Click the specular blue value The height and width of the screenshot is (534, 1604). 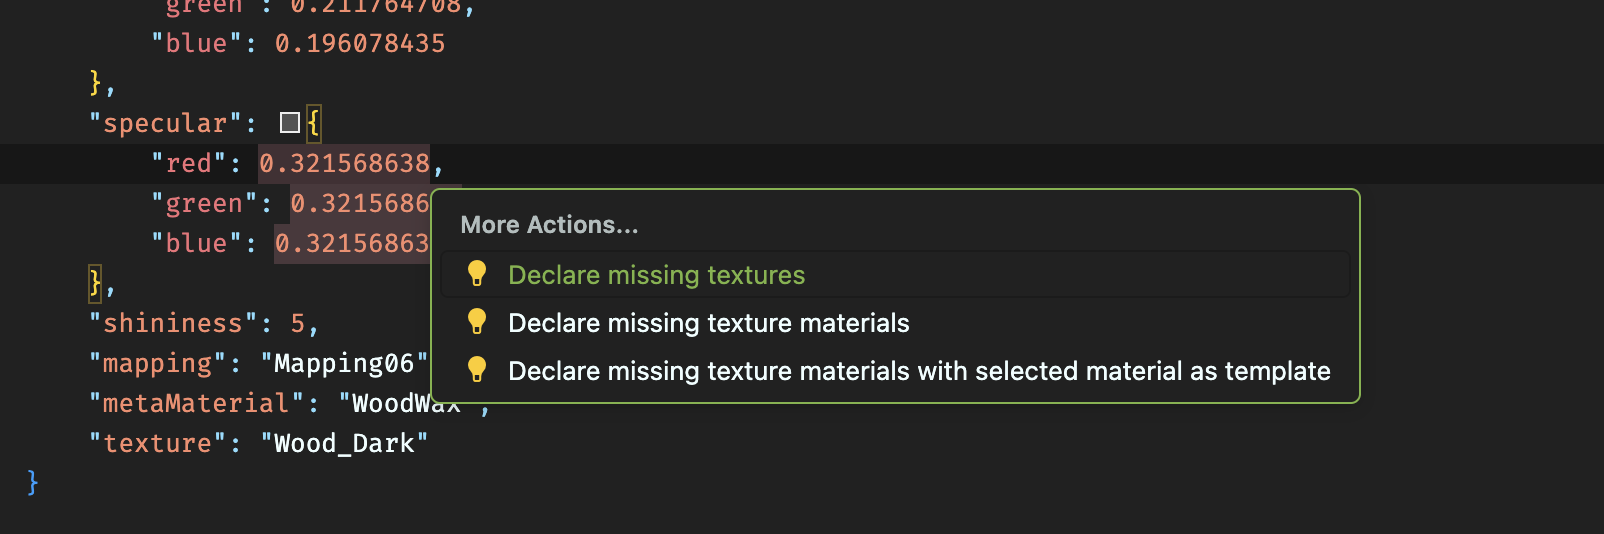coord(352,243)
